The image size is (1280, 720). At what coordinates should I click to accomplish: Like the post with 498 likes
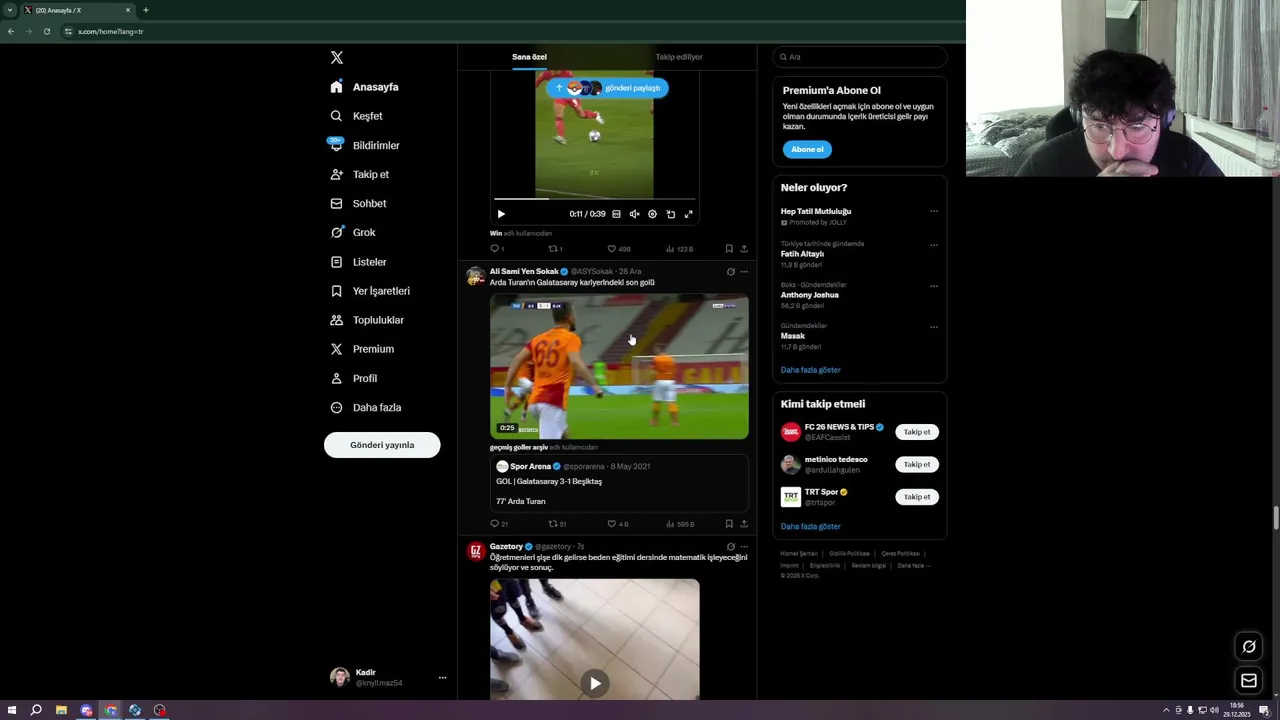point(619,249)
